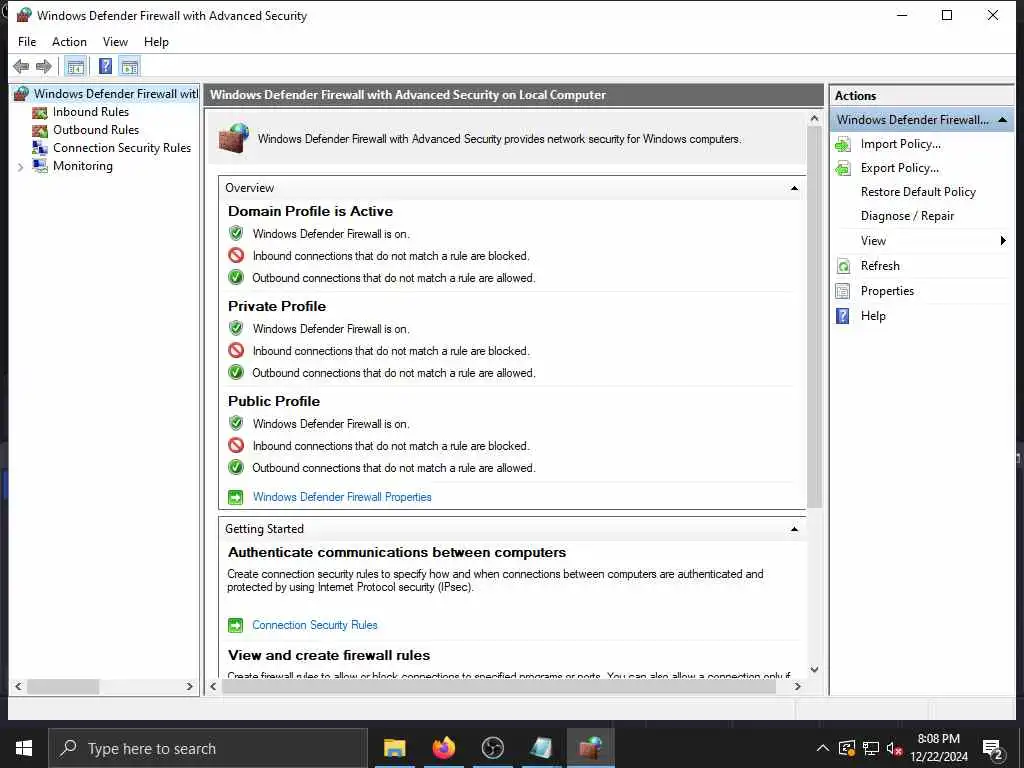Click the taskbar search box
The height and width of the screenshot is (768, 1024).
point(208,748)
